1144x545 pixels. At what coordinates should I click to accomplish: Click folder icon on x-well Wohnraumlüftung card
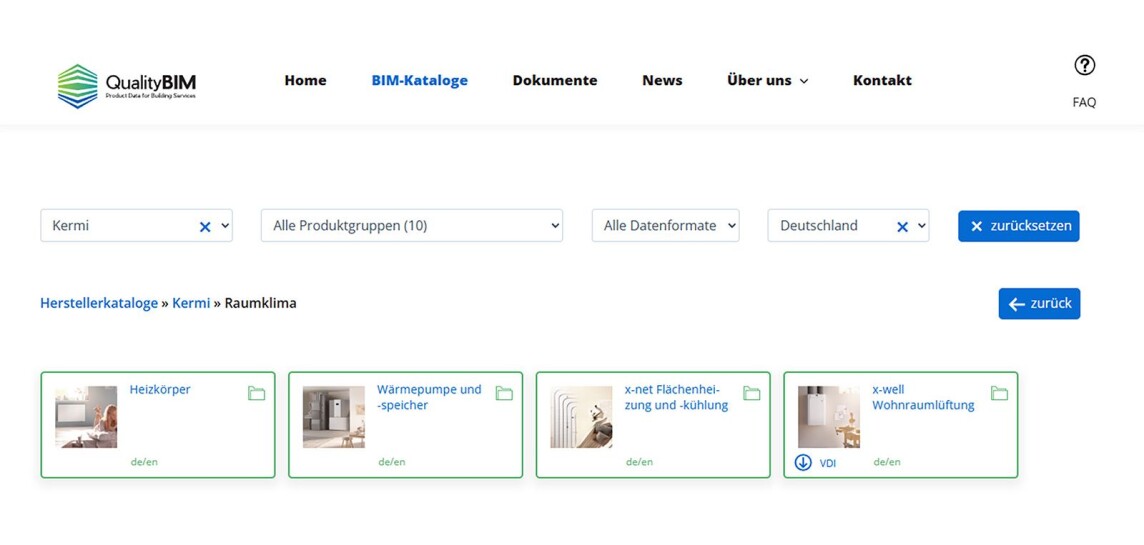[1000, 393]
